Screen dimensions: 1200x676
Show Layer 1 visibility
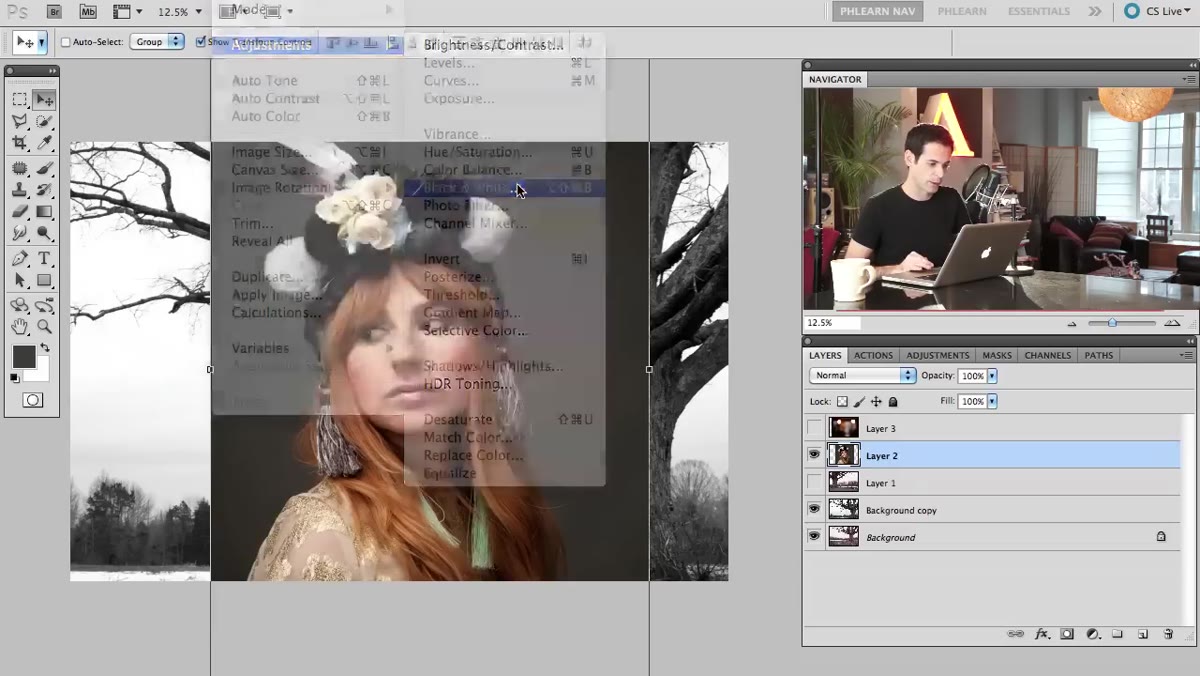(x=815, y=482)
